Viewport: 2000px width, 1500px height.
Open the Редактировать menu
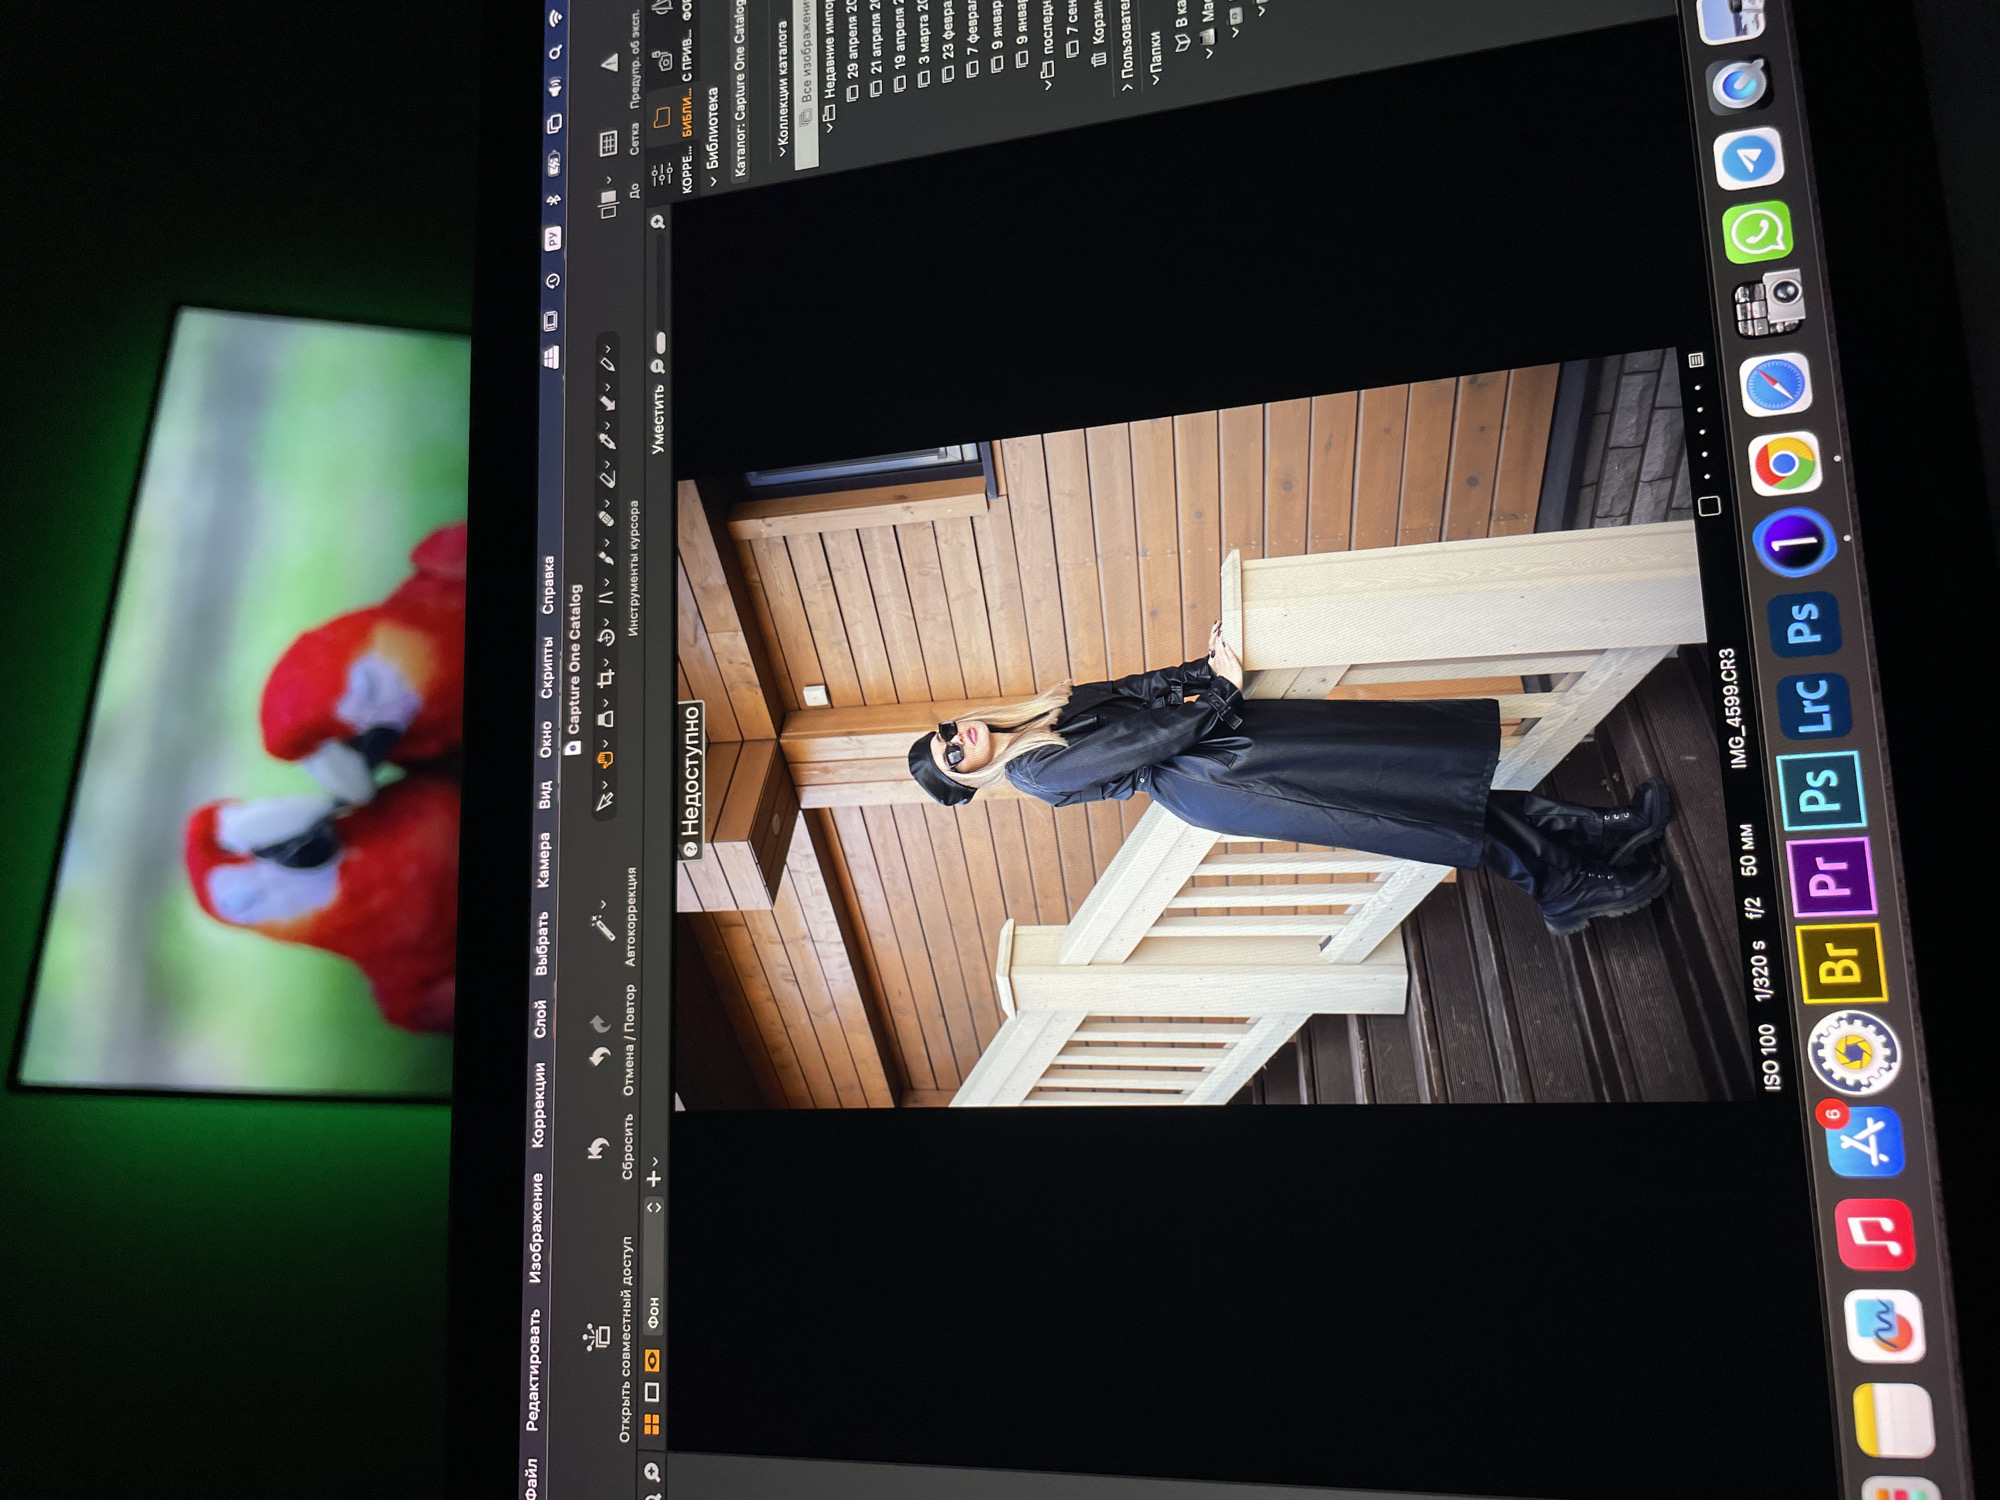[x=533, y=1369]
